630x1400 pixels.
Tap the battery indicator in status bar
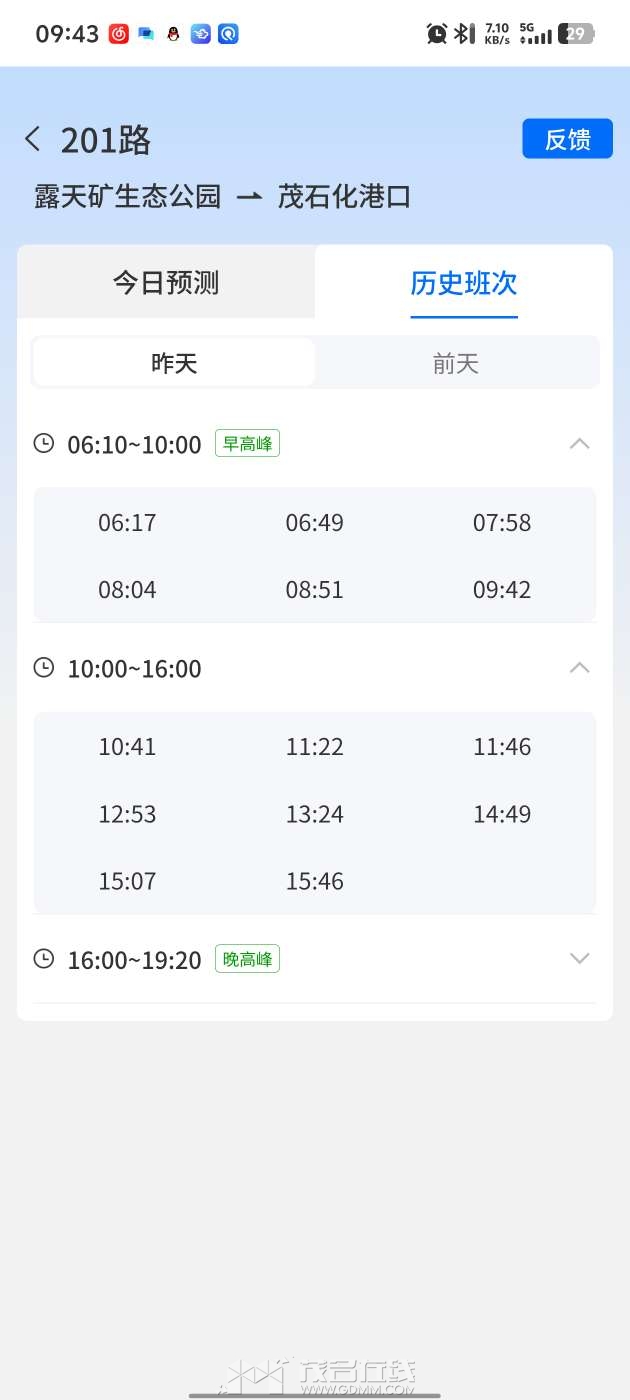pos(576,34)
